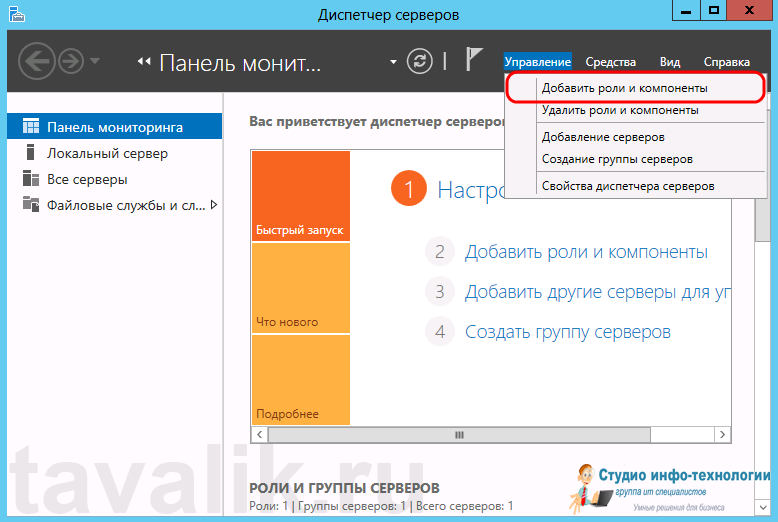The image size is (778, 522).
Task: Choose Добавить роли и компоненты menu entry
Action: [x=624, y=88]
